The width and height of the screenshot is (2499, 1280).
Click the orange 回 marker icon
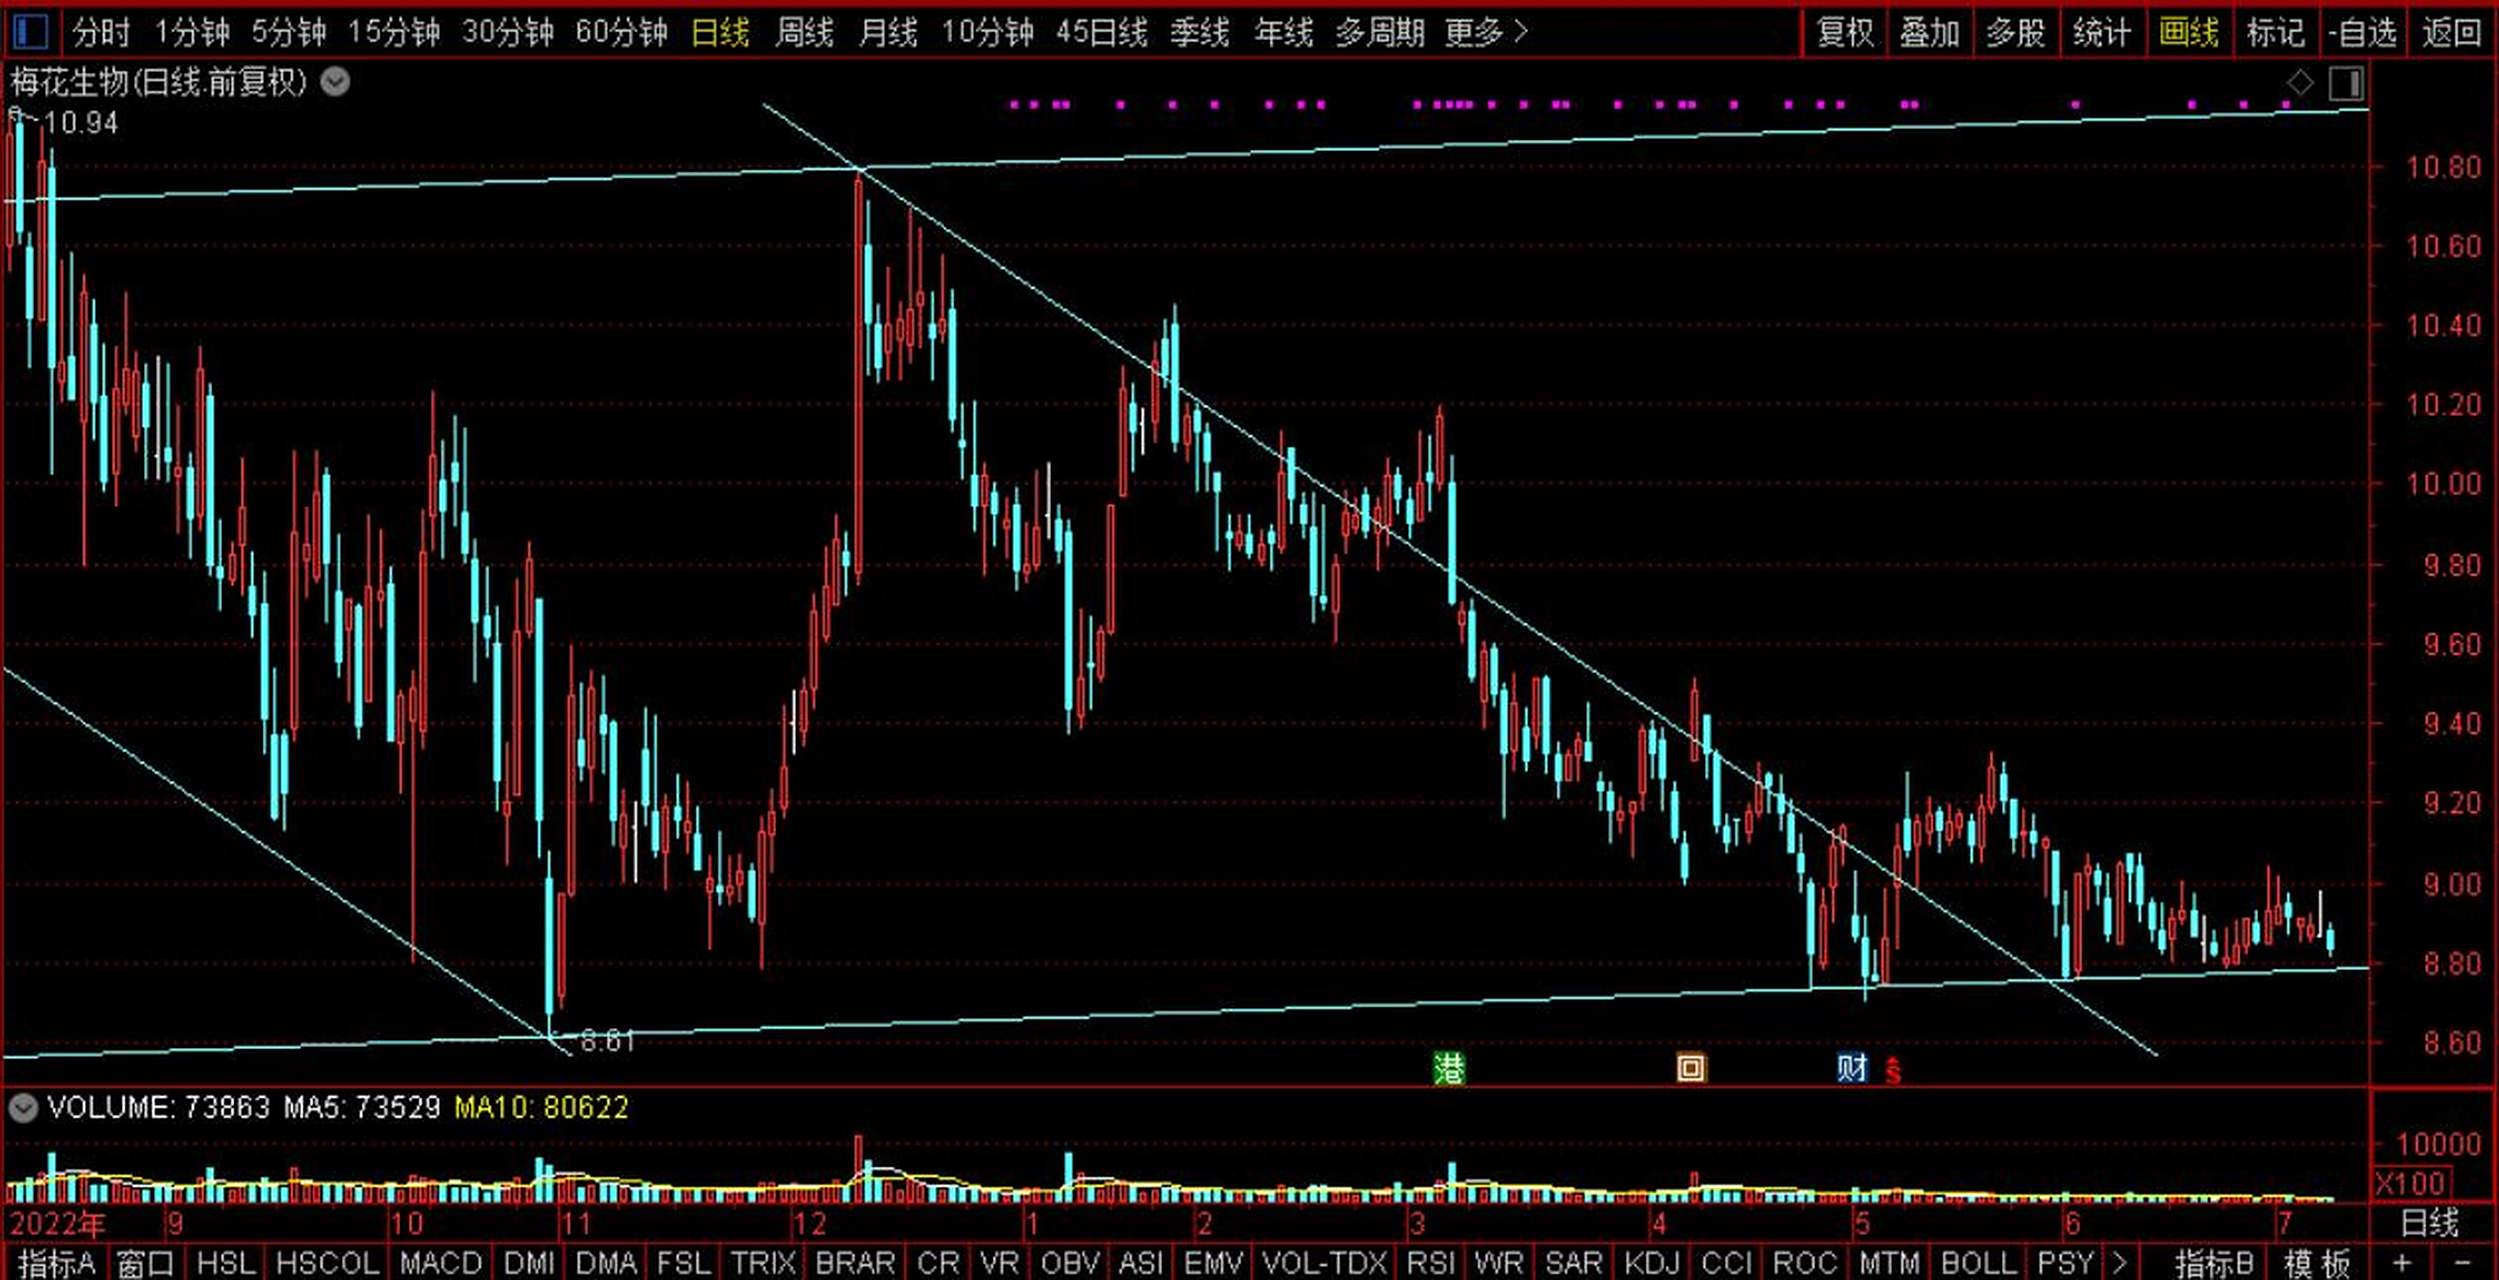click(x=1690, y=1068)
